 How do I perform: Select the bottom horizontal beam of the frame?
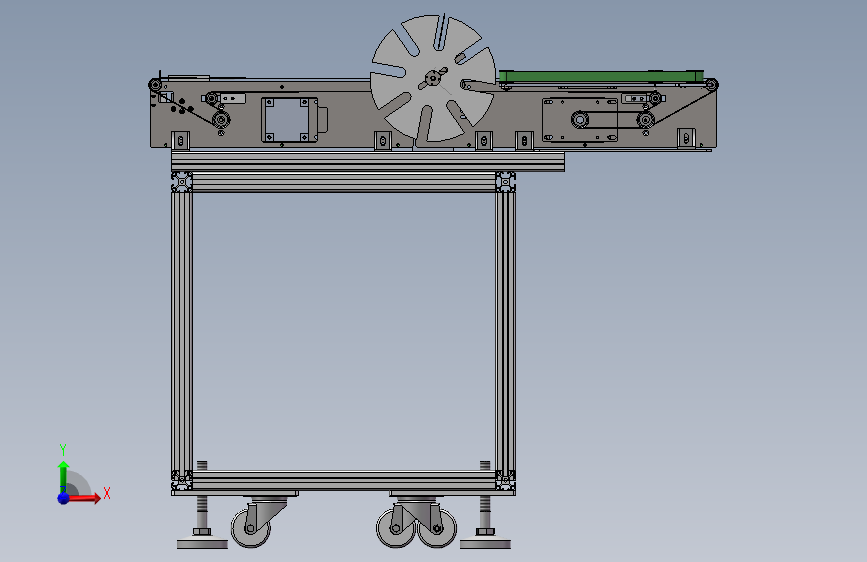click(x=343, y=480)
